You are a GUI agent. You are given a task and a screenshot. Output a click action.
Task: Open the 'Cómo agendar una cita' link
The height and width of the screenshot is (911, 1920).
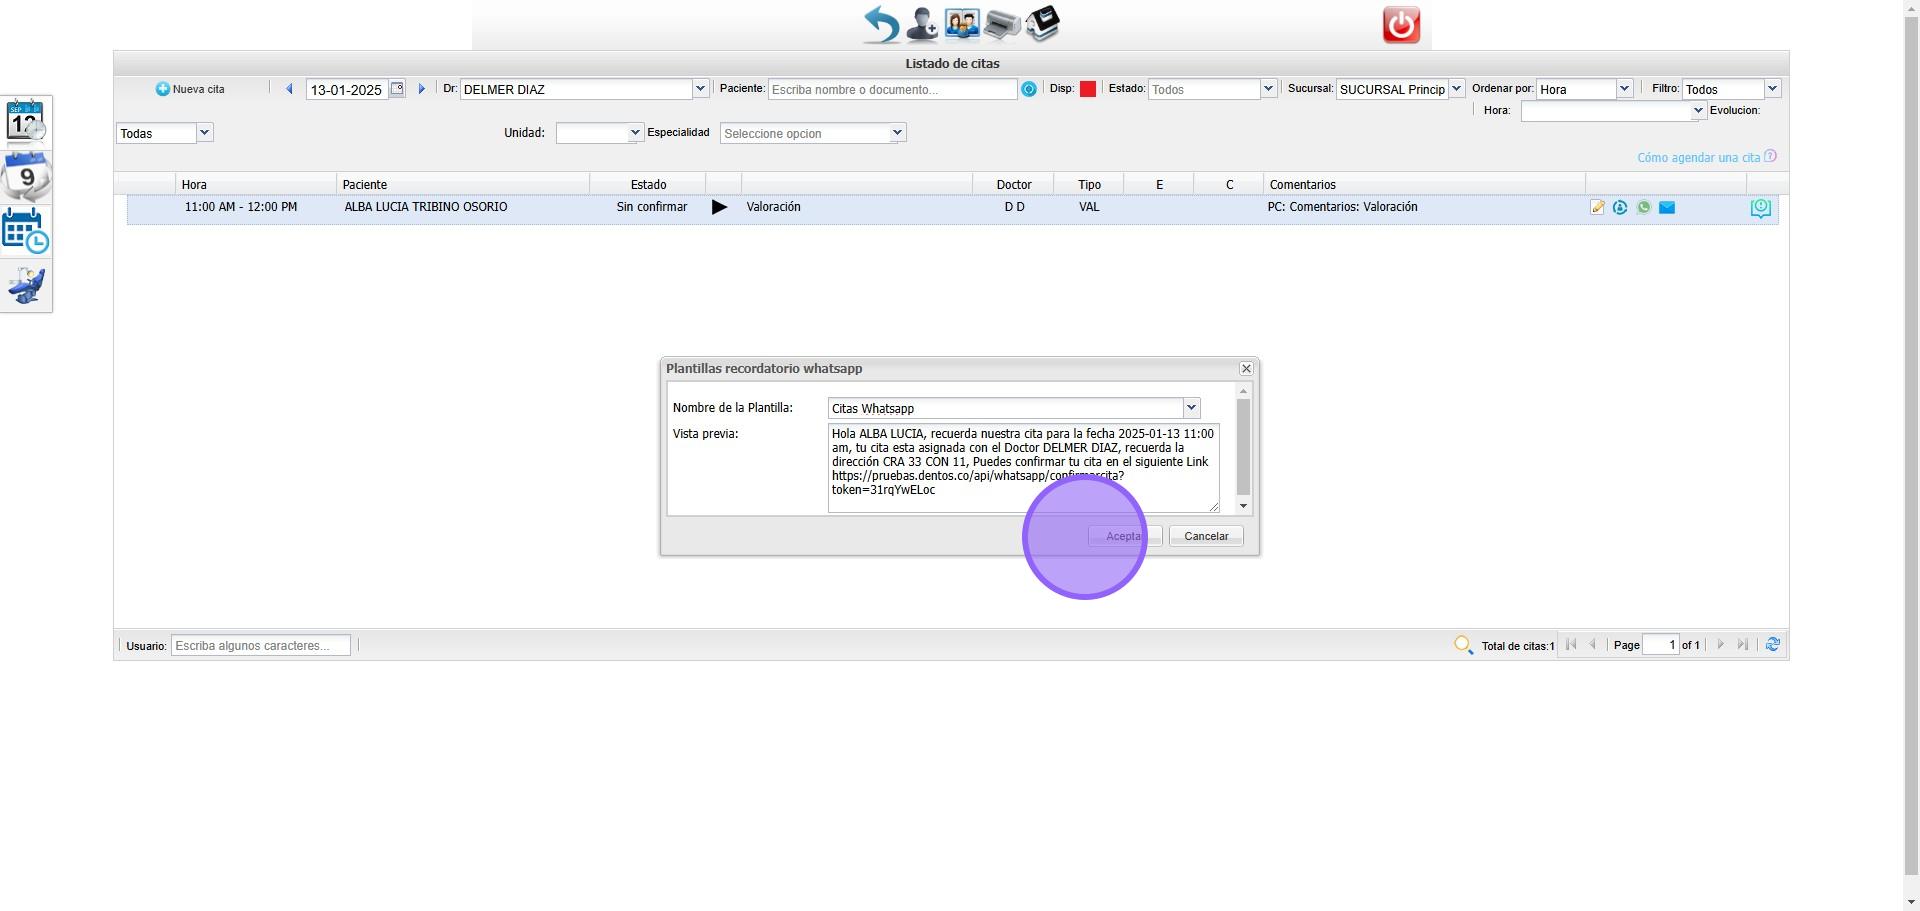tap(1698, 158)
